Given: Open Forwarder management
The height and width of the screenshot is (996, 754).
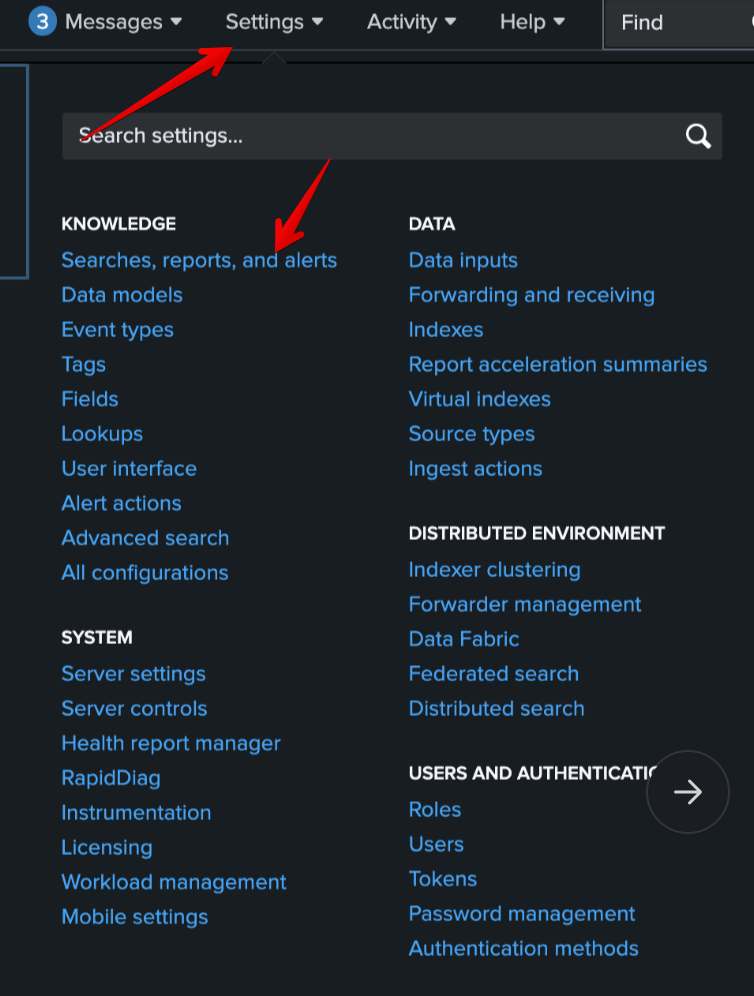Looking at the screenshot, I should (525, 604).
